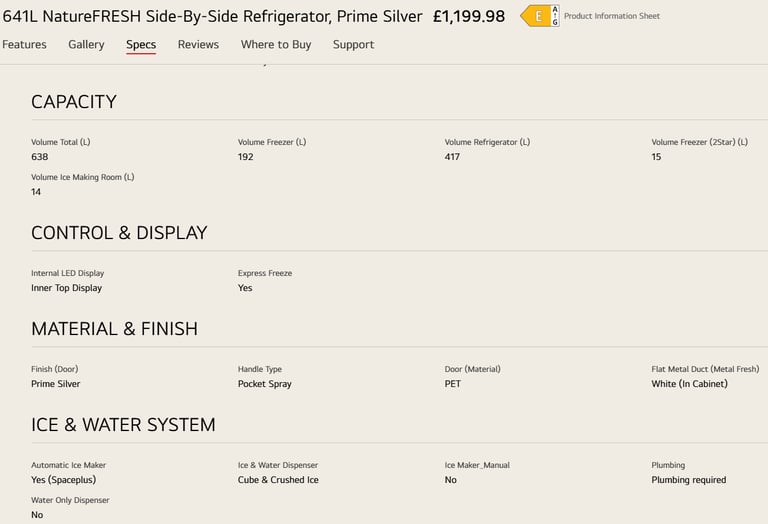
Task: Click the Cube & Crushed Ice value
Action: 278,480
